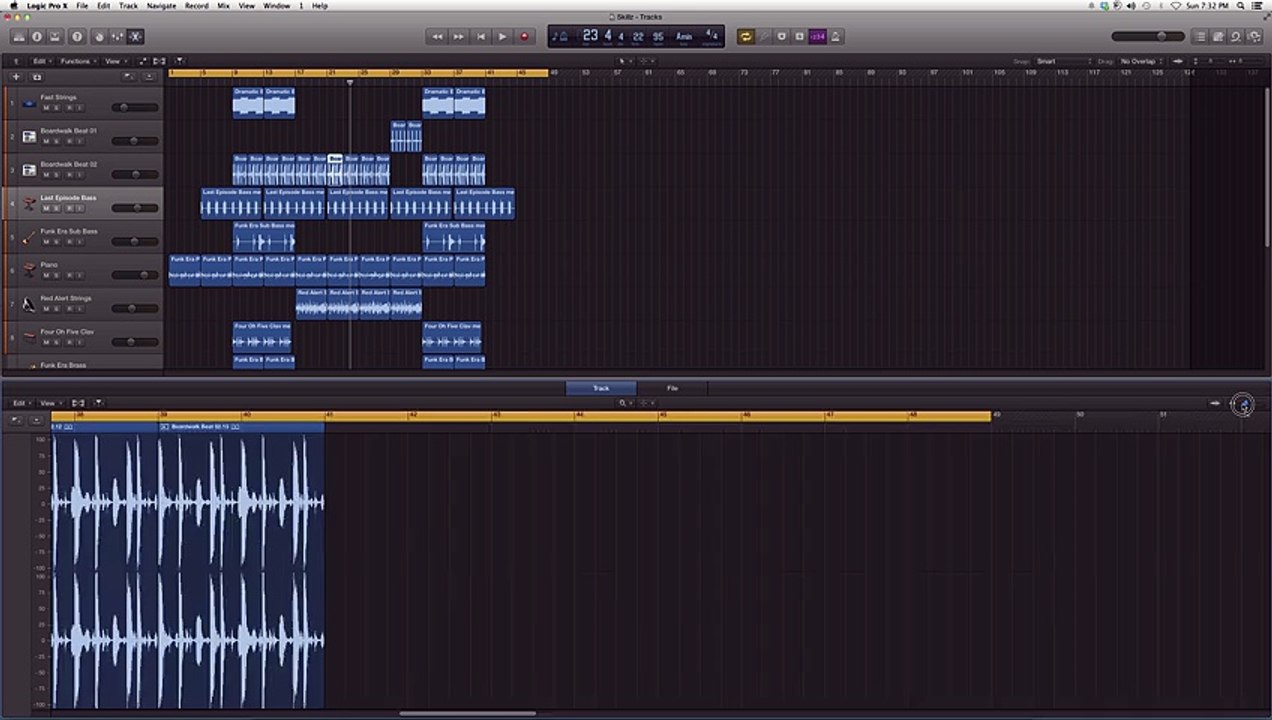Viewport: 1272px width, 720px height.
Task: Adjust the Last Episode Bass volume slider
Action: pyautogui.click(x=134, y=208)
